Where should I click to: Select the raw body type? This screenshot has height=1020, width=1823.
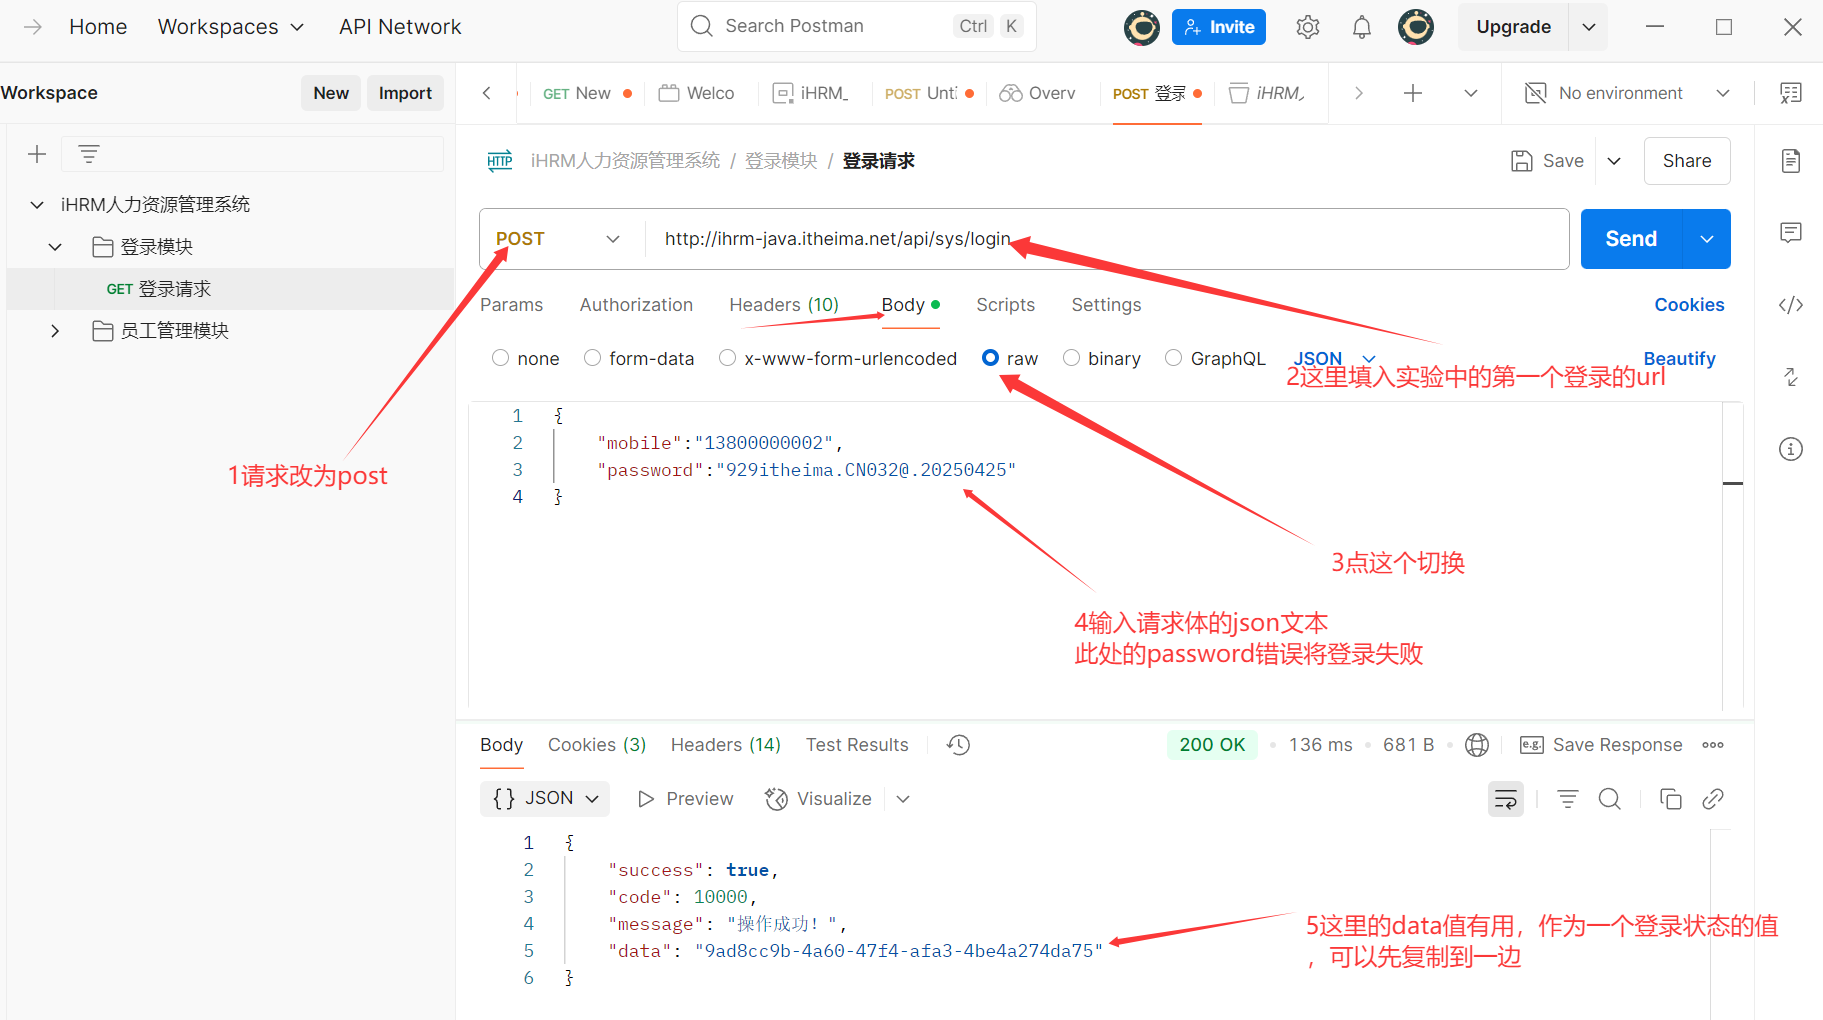coord(990,358)
